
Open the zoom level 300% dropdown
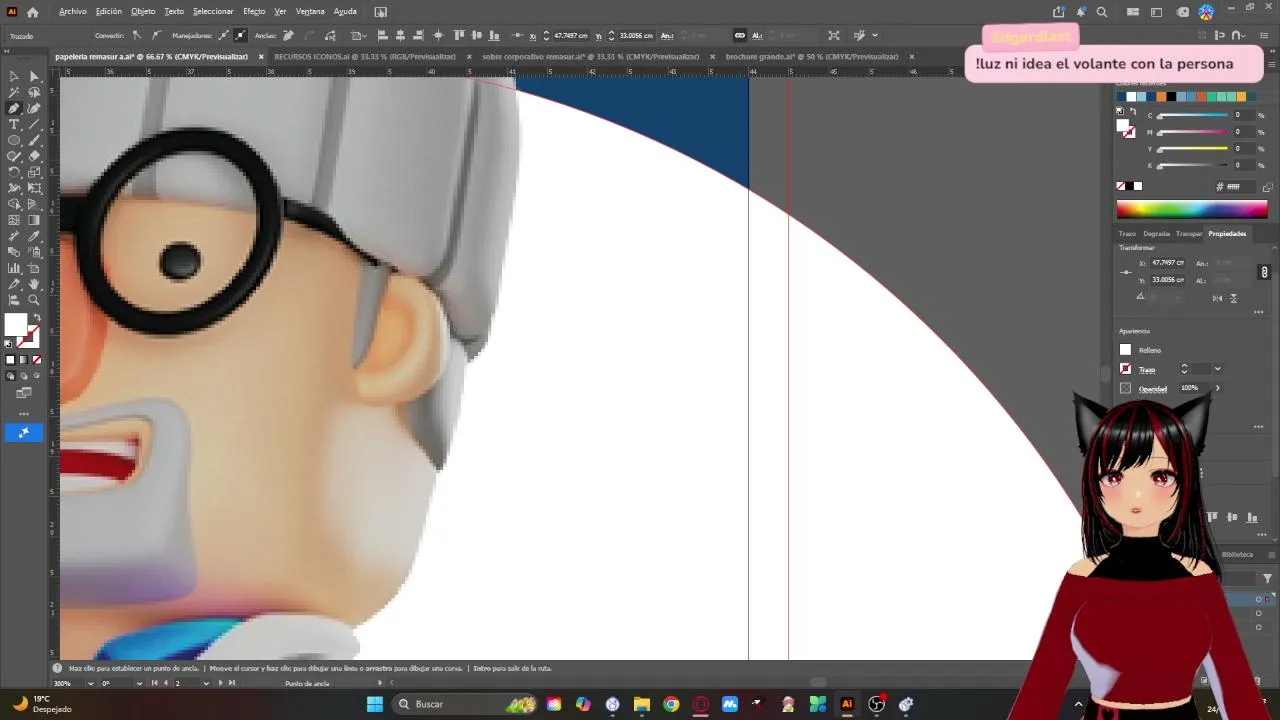(89, 683)
